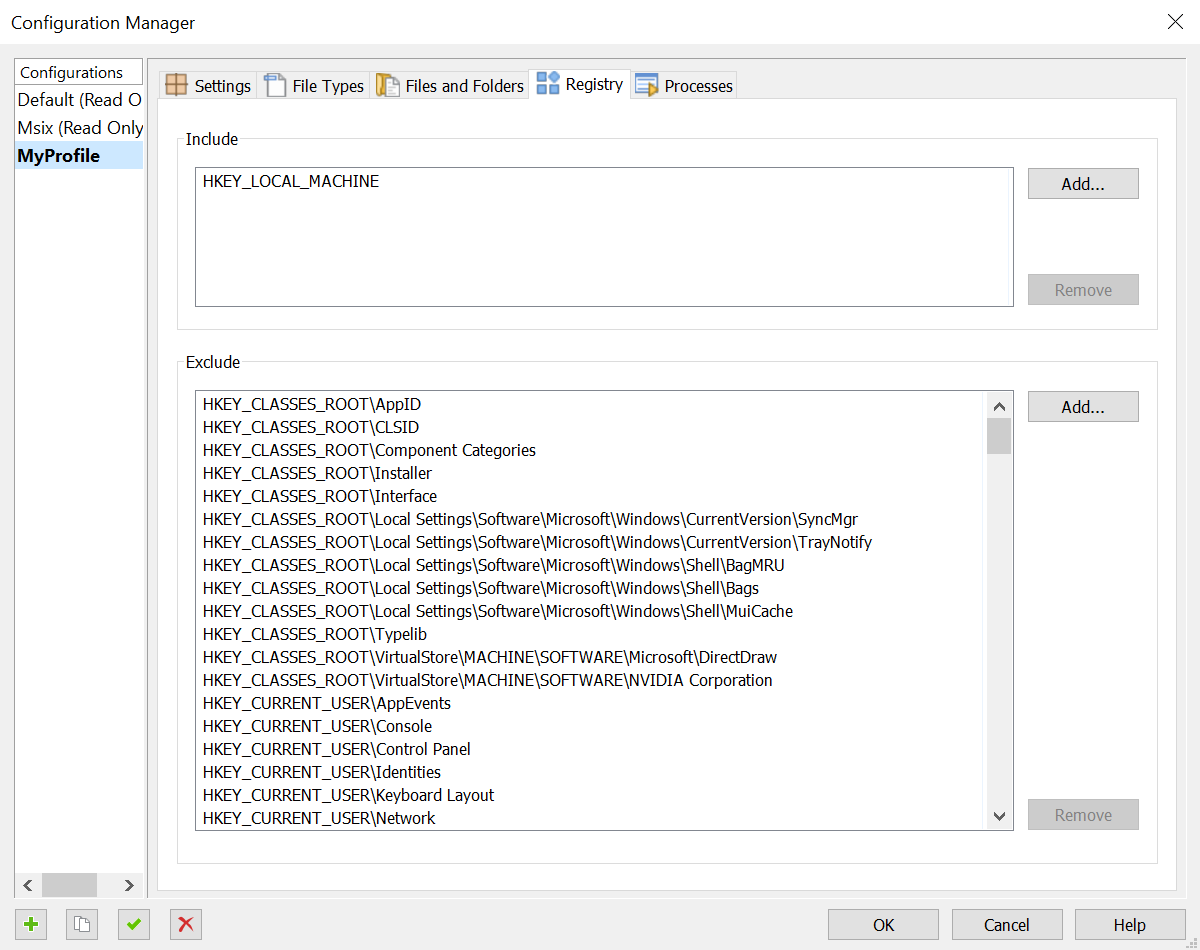Click Remove in the Include section
Image resolution: width=1200 pixels, height=950 pixels.
click(1083, 290)
